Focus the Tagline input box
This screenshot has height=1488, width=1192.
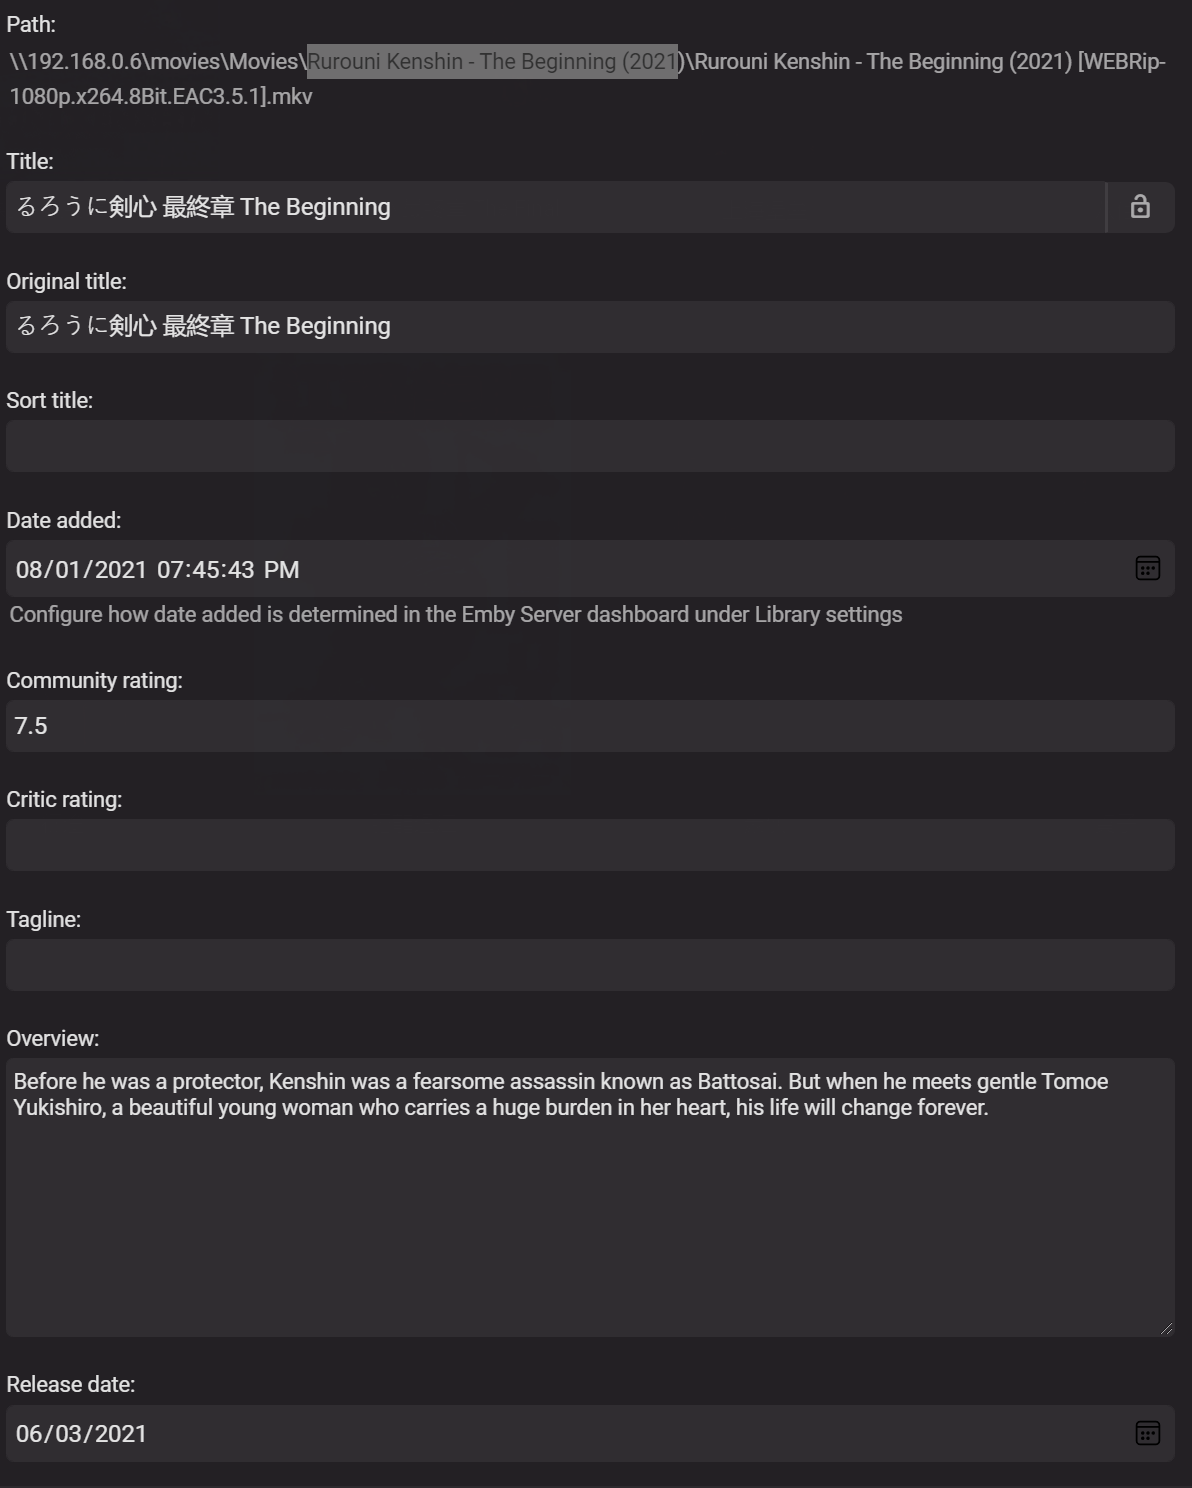coord(590,965)
